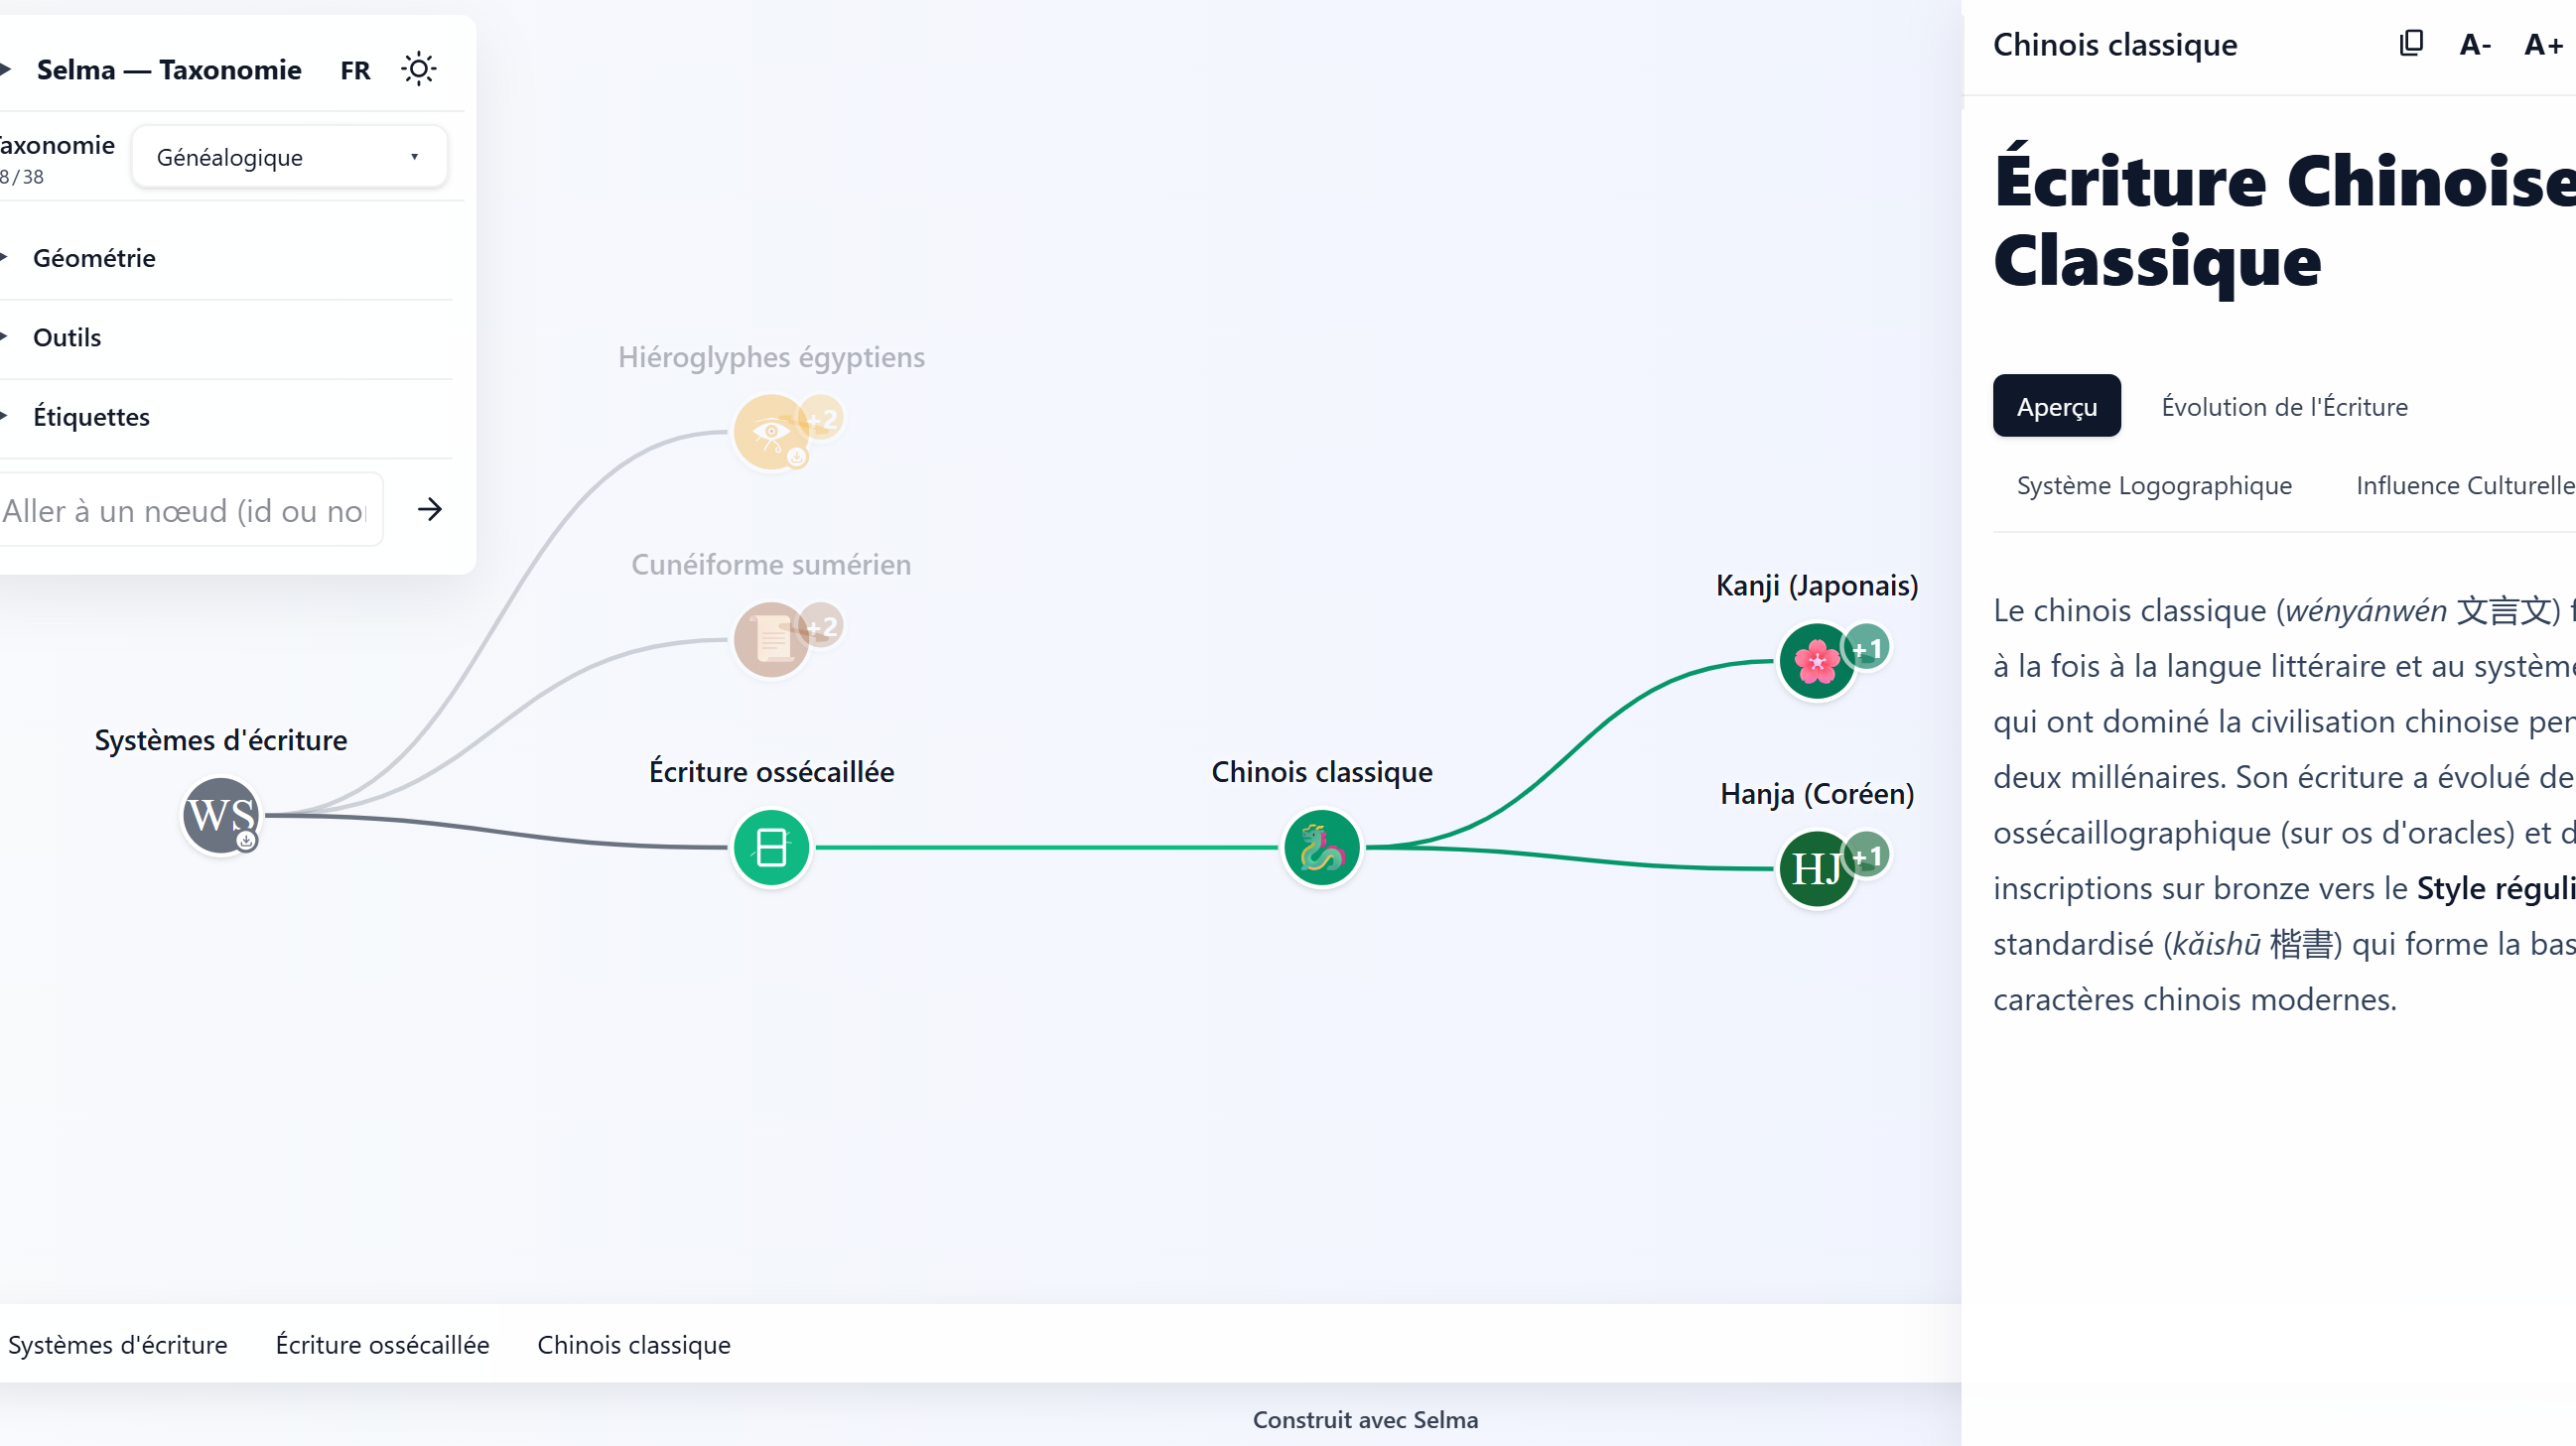The height and width of the screenshot is (1446, 2576).
Task: Select the Chinois classique dragon node
Action: click(1321, 848)
